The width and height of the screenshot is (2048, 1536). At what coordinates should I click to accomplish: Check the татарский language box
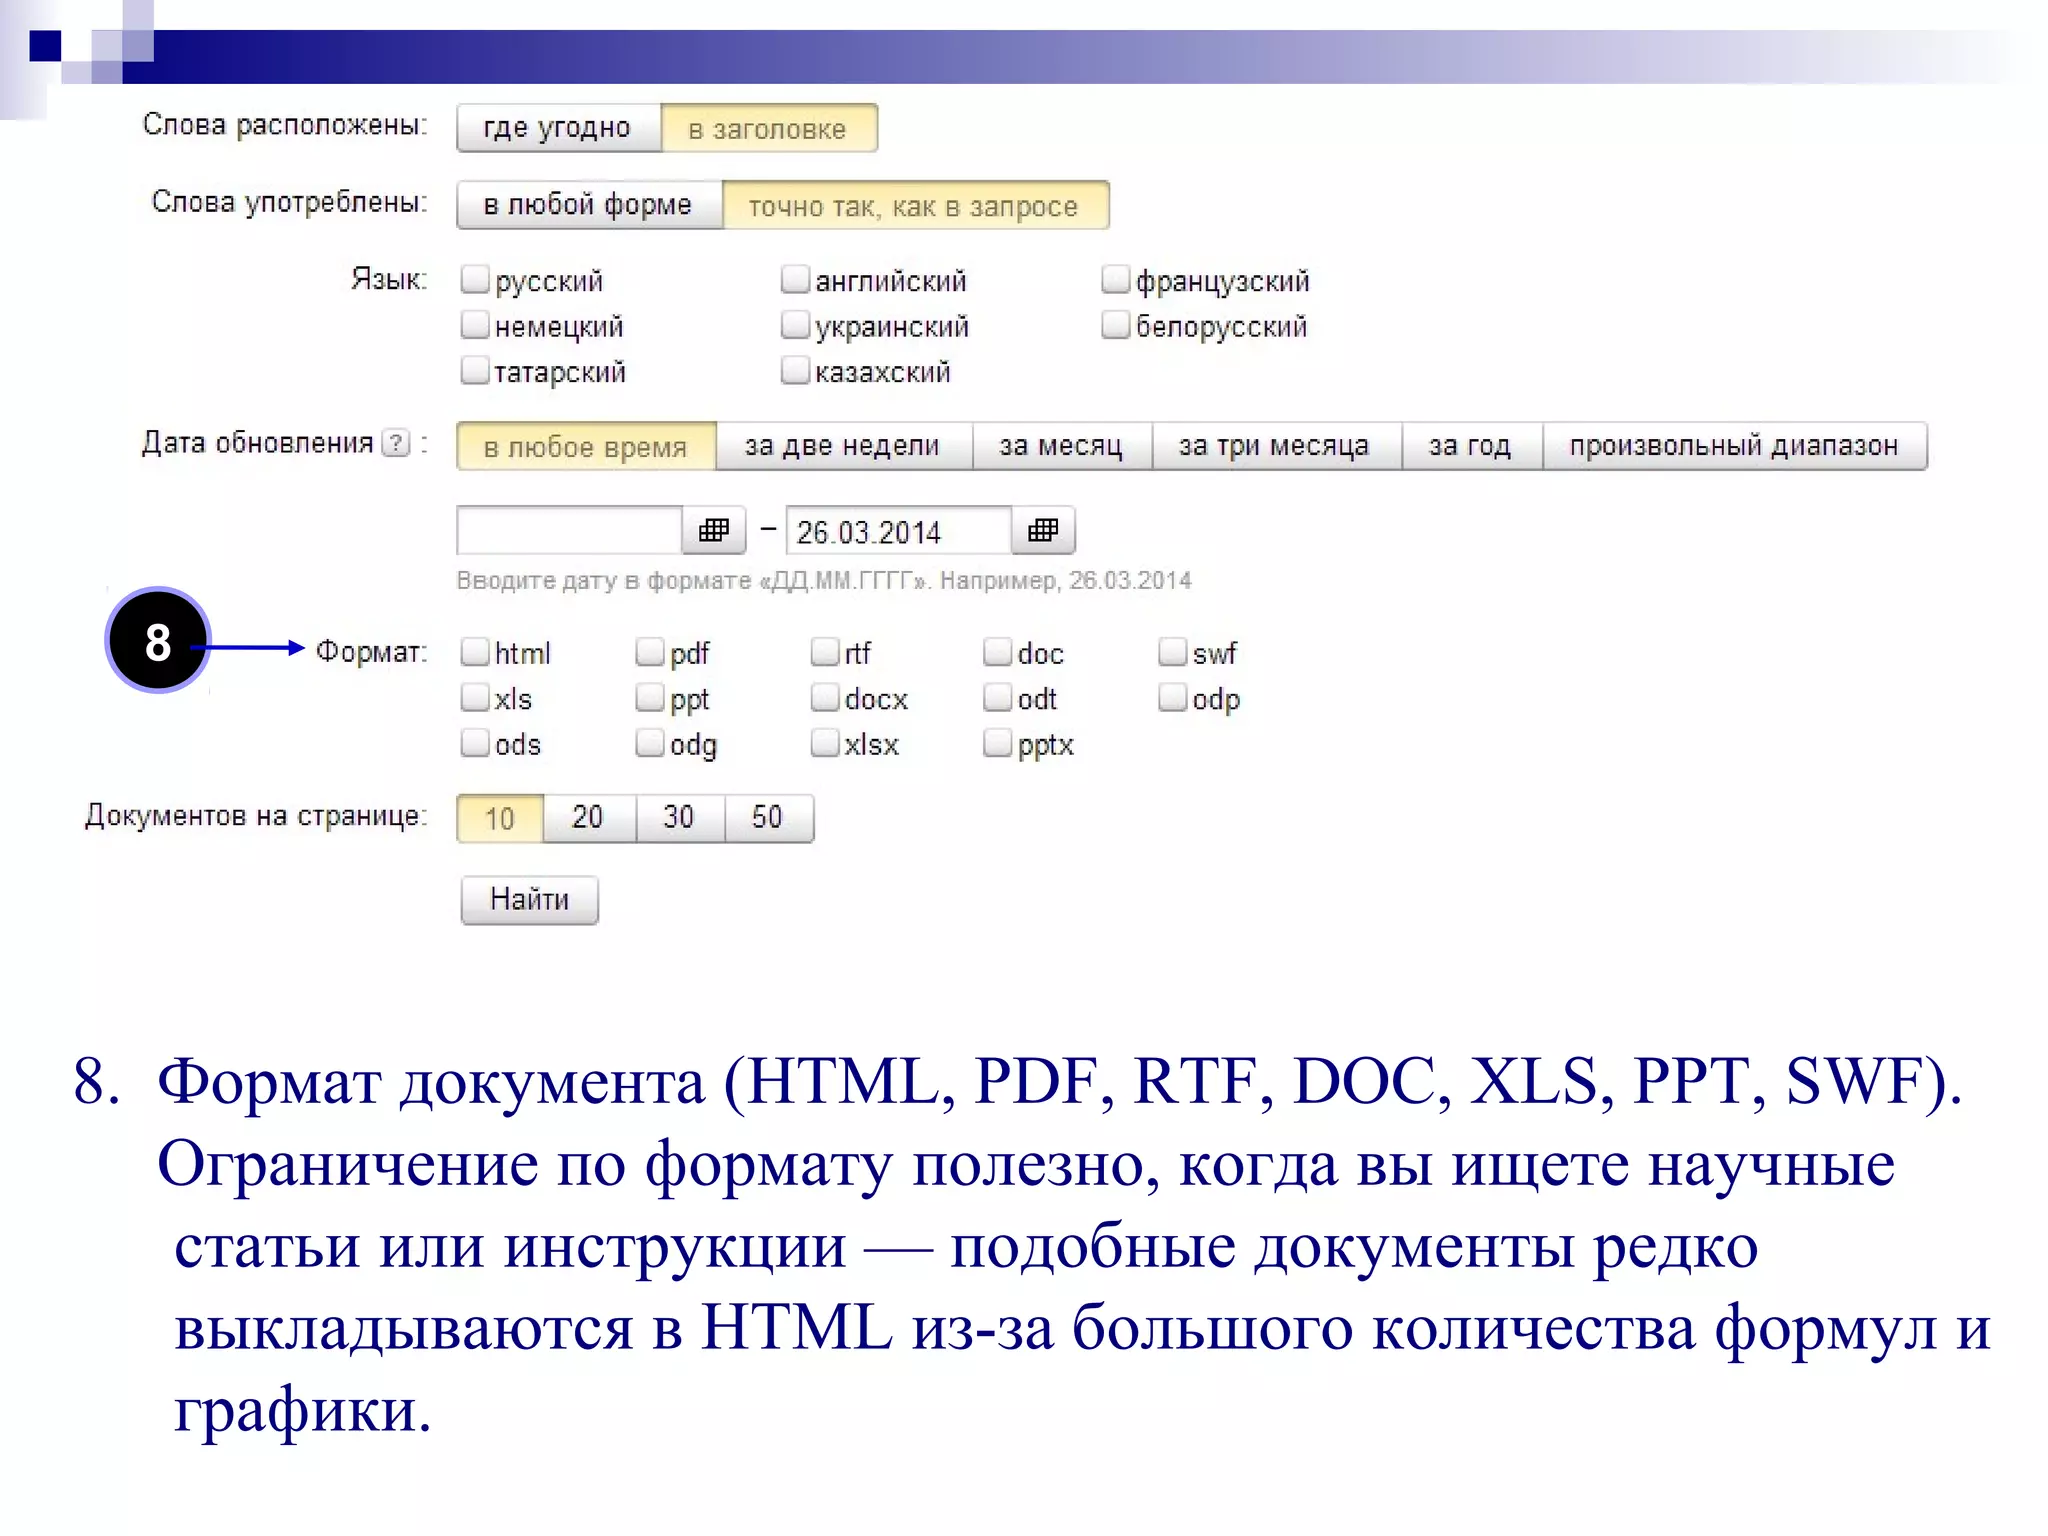(x=475, y=370)
